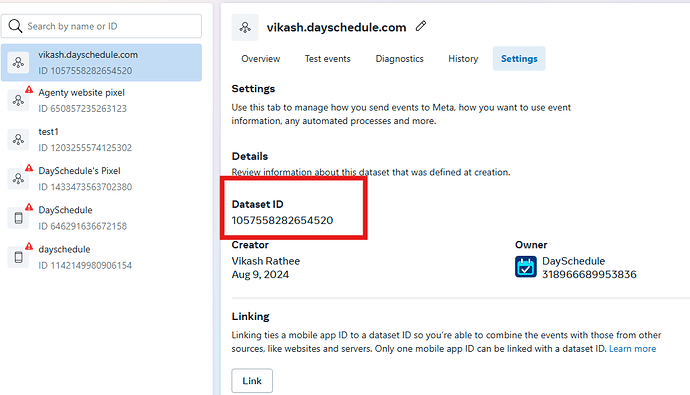690x395 pixels.
Task: Select DaySchedule ID 646291636672158 entry
Action: click(x=101, y=218)
